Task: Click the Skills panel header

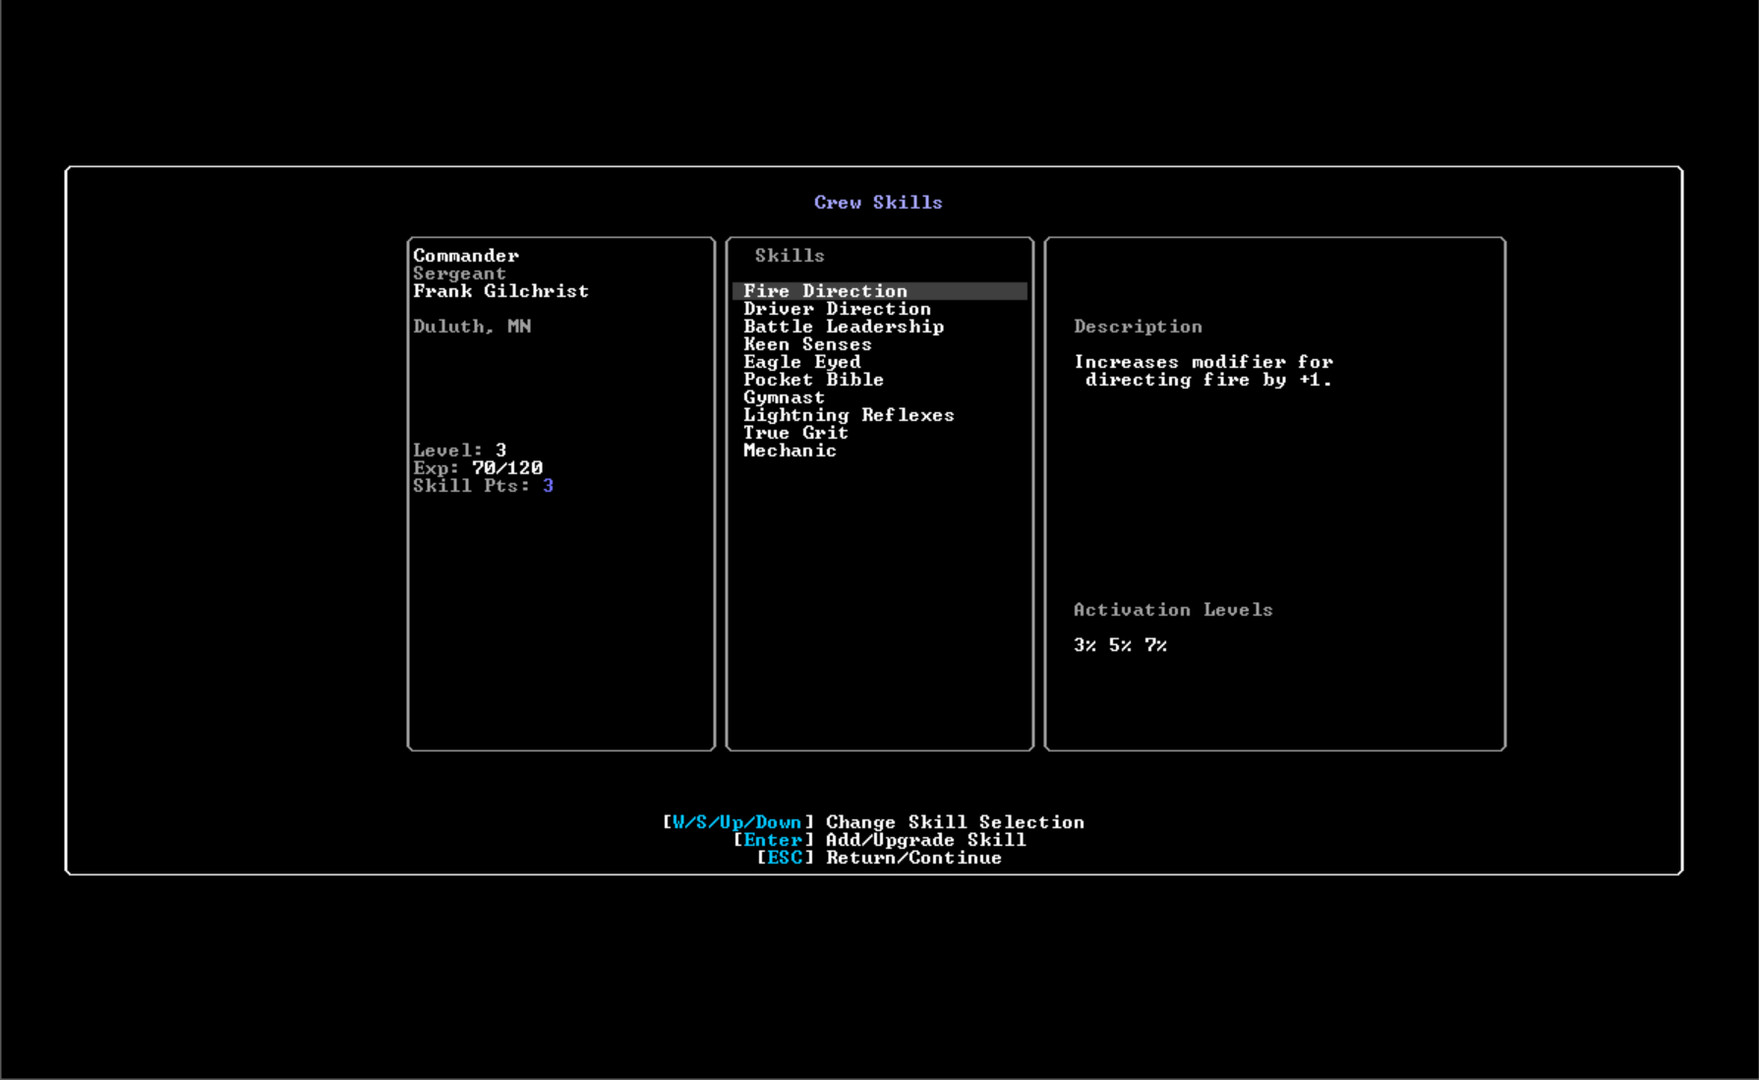Action: coord(790,256)
